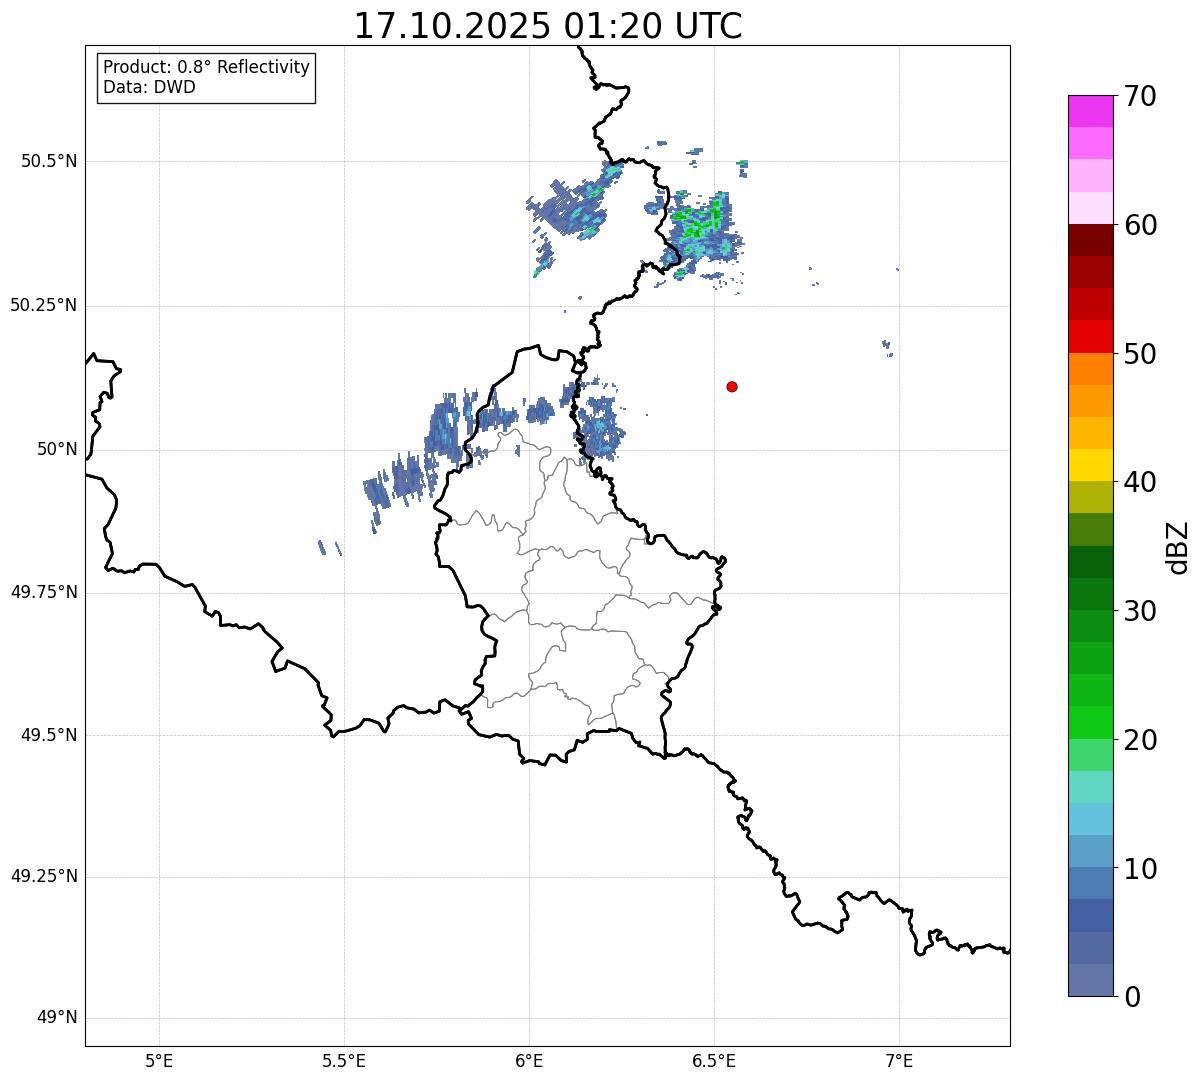This screenshot has height=1081, width=1202.
Task: Click the '5.5°E' longitude label
Action: [344, 1060]
